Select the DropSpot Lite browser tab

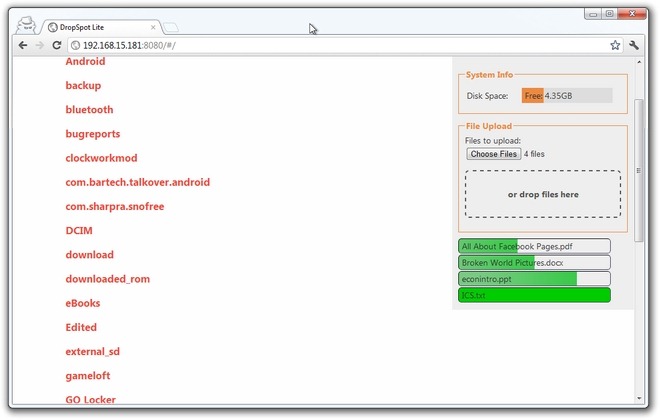tap(101, 27)
